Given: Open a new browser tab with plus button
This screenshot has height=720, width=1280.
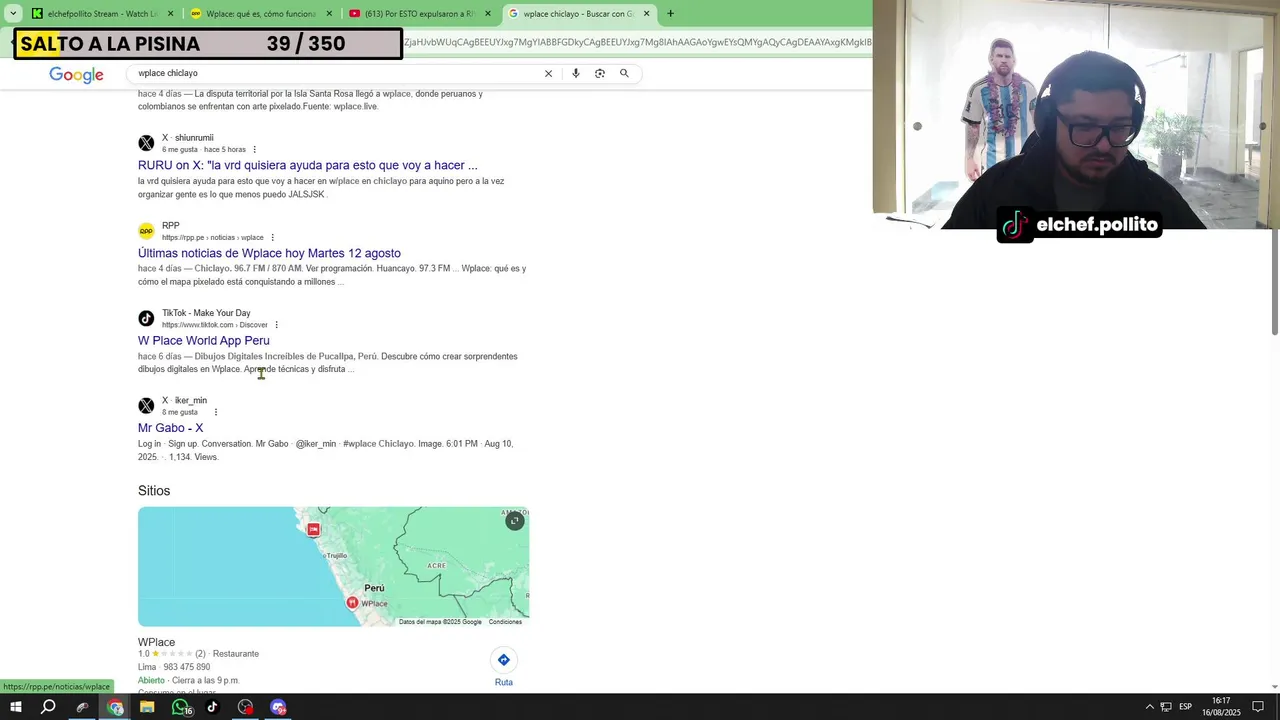Looking at the screenshot, I should pyautogui.click(x=670, y=14).
